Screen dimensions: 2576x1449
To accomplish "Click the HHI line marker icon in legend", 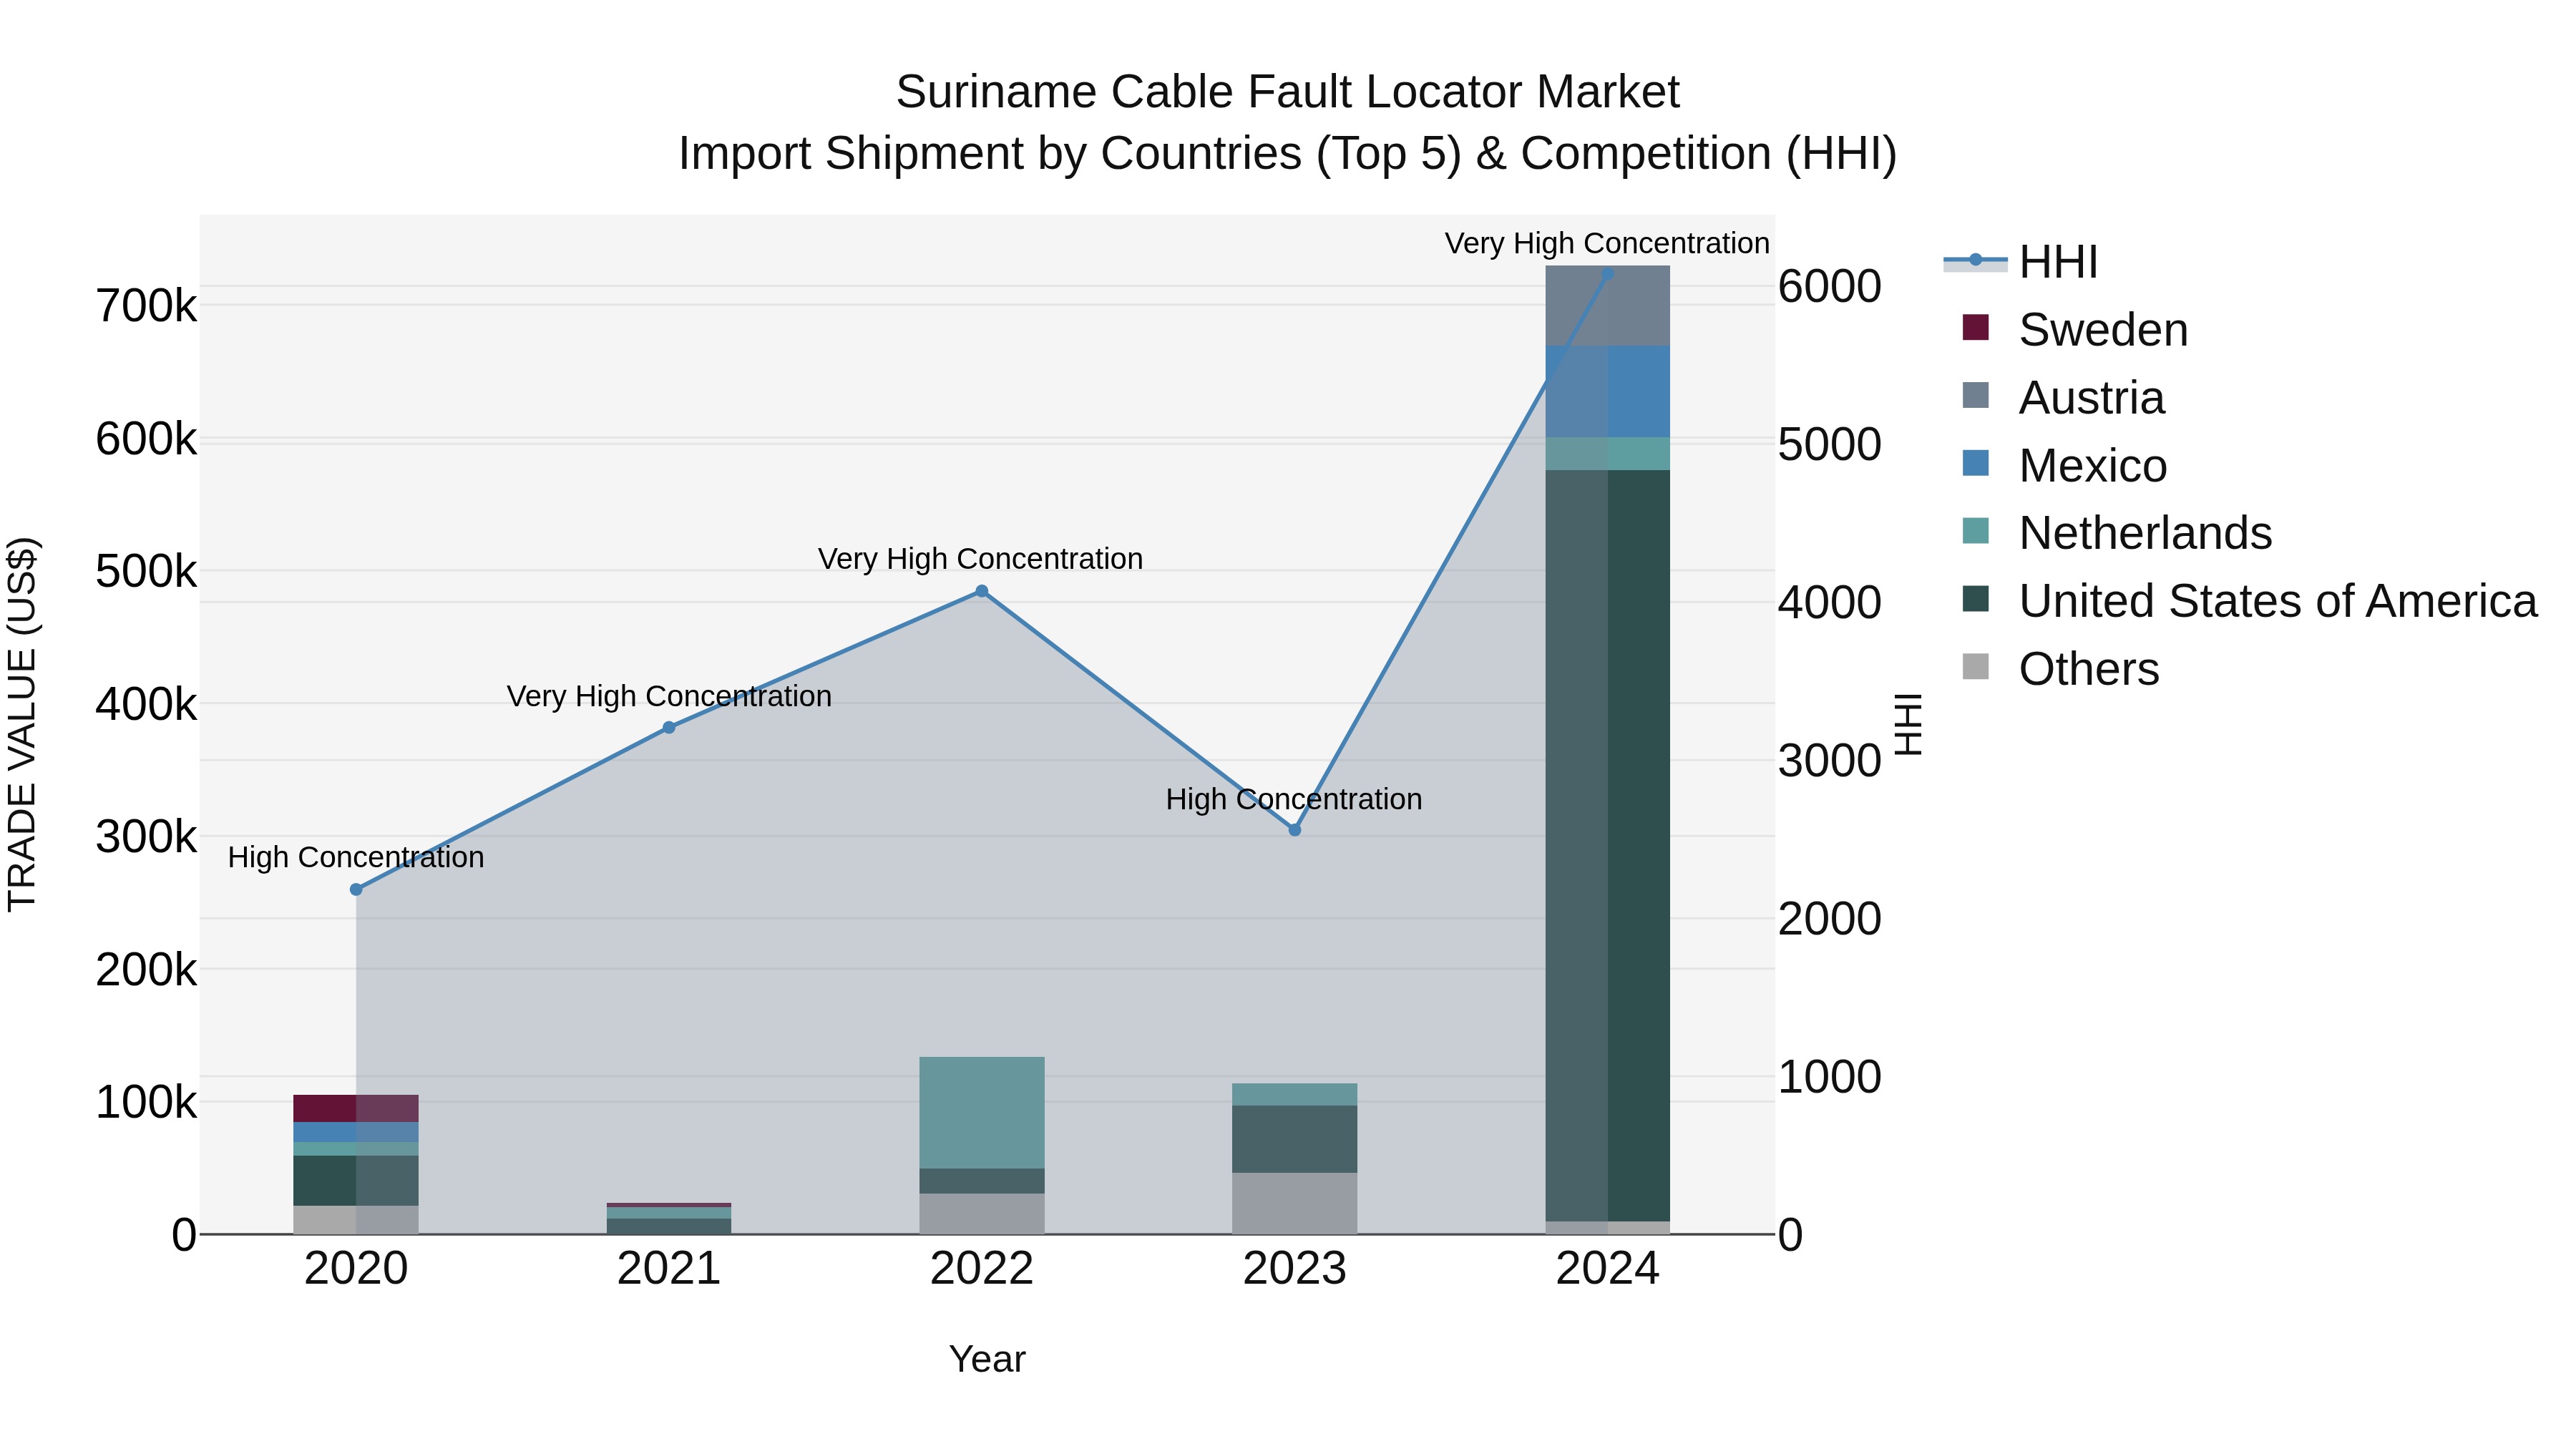I will (x=1975, y=260).
